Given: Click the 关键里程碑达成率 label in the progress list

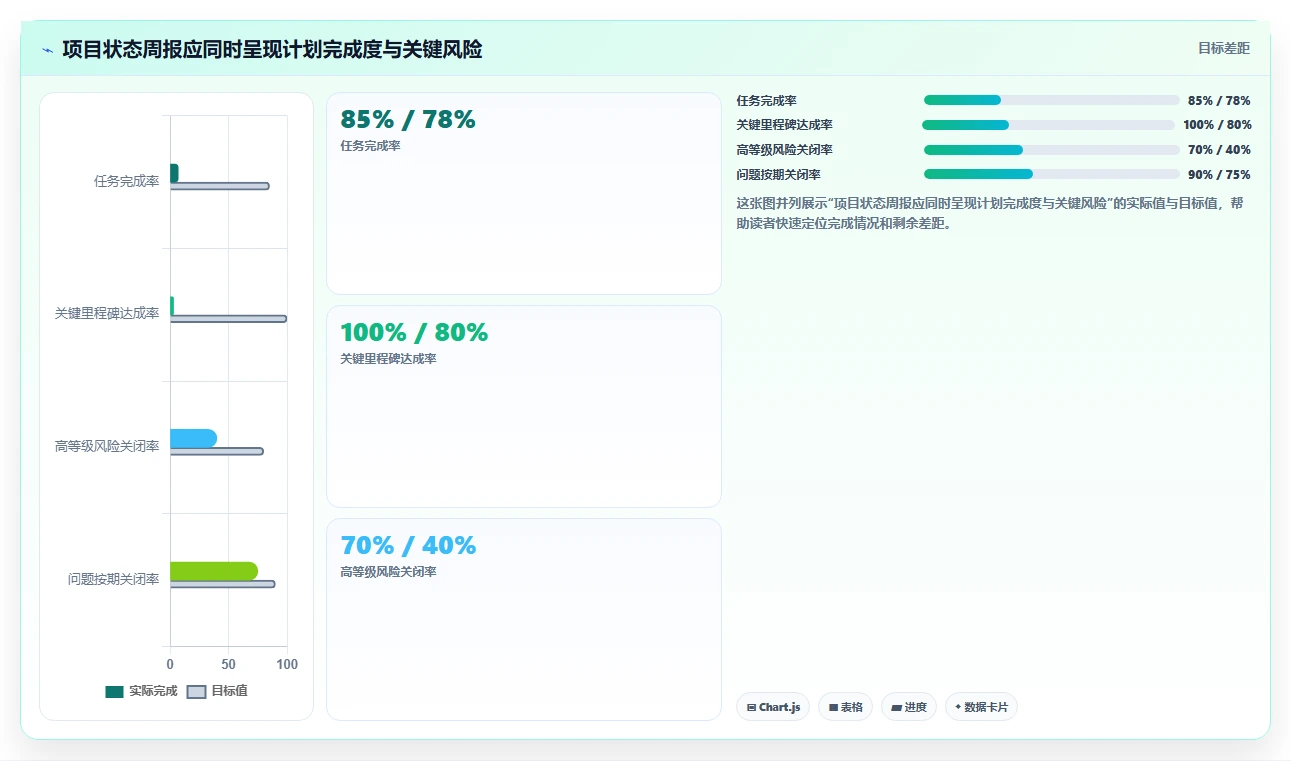Looking at the screenshot, I should [784, 125].
